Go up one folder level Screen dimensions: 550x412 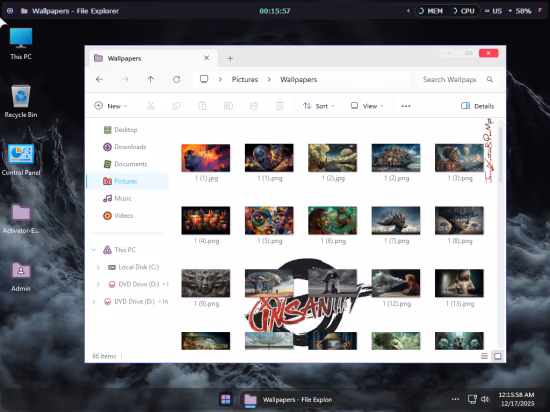click(x=151, y=79)
